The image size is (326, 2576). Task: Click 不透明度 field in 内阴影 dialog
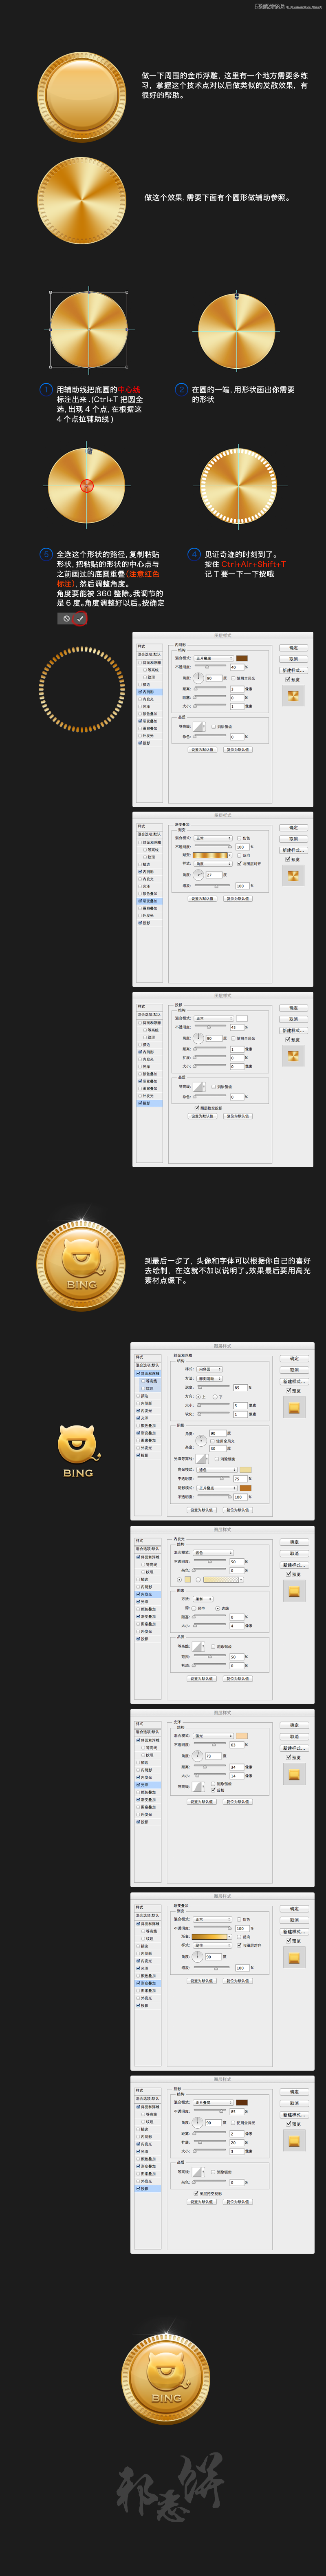tap(237, 667)
